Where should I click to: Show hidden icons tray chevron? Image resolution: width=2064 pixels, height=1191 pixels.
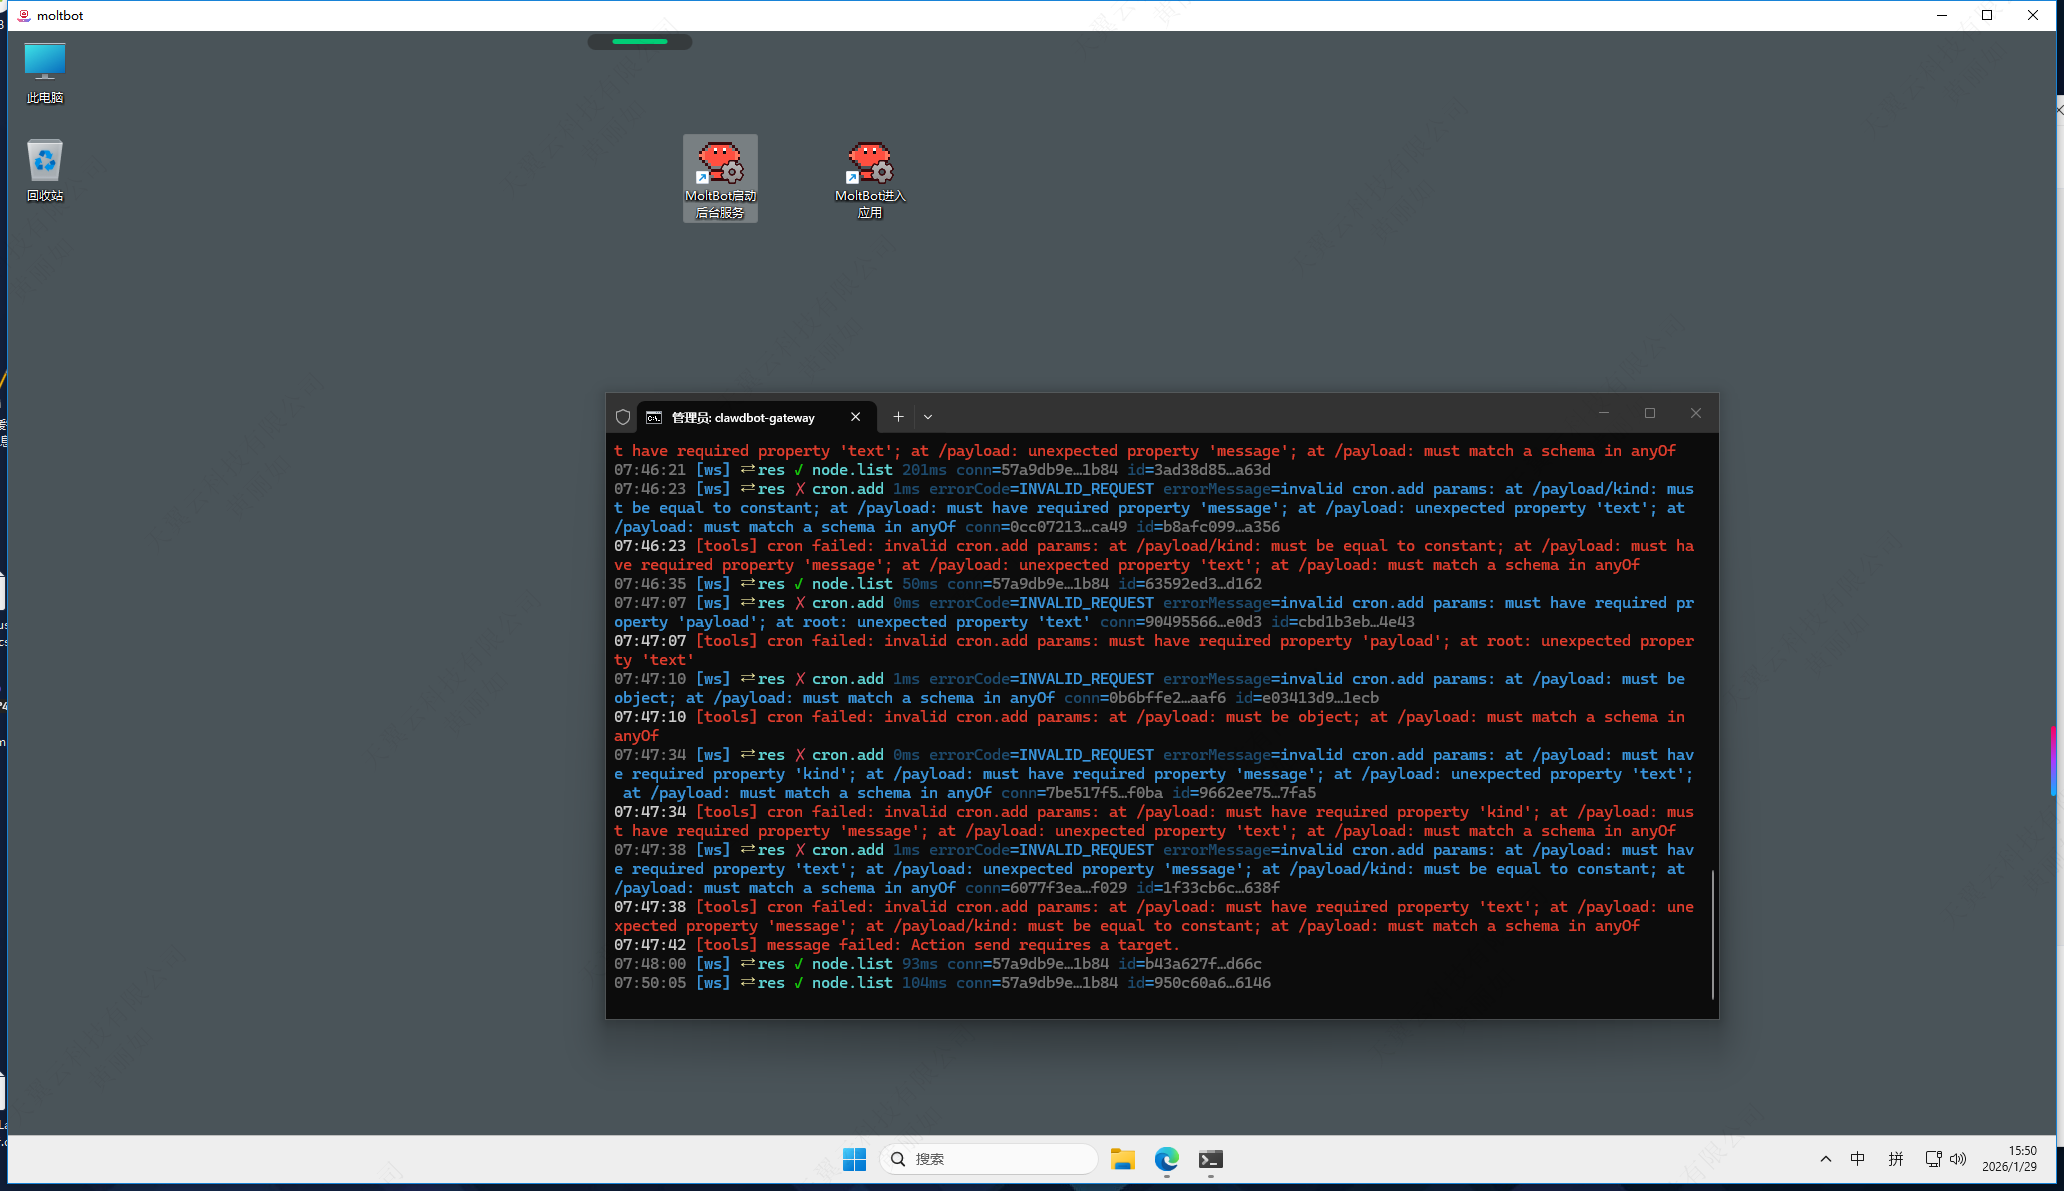pyautogui.click(x=1825, y=1159)
